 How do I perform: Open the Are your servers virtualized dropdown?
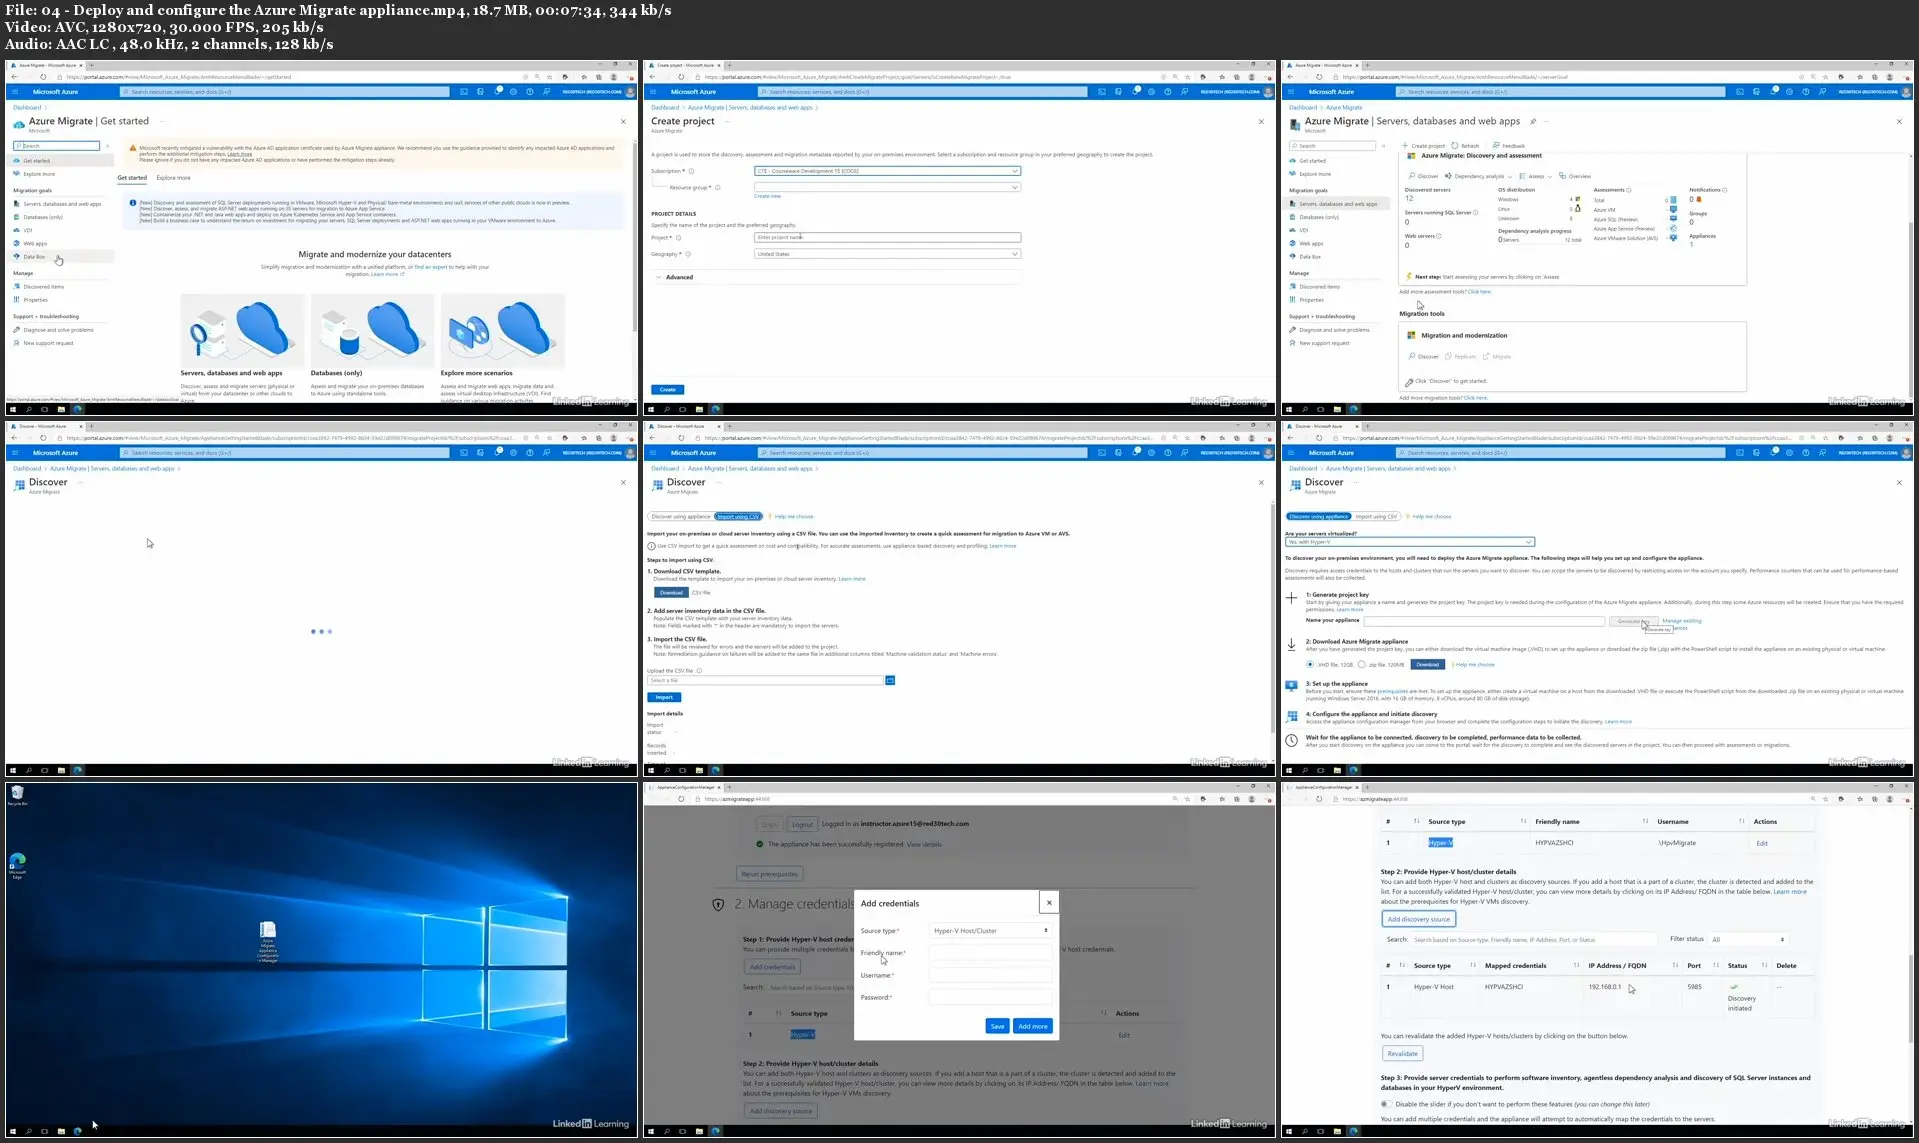pos(1409,542)
